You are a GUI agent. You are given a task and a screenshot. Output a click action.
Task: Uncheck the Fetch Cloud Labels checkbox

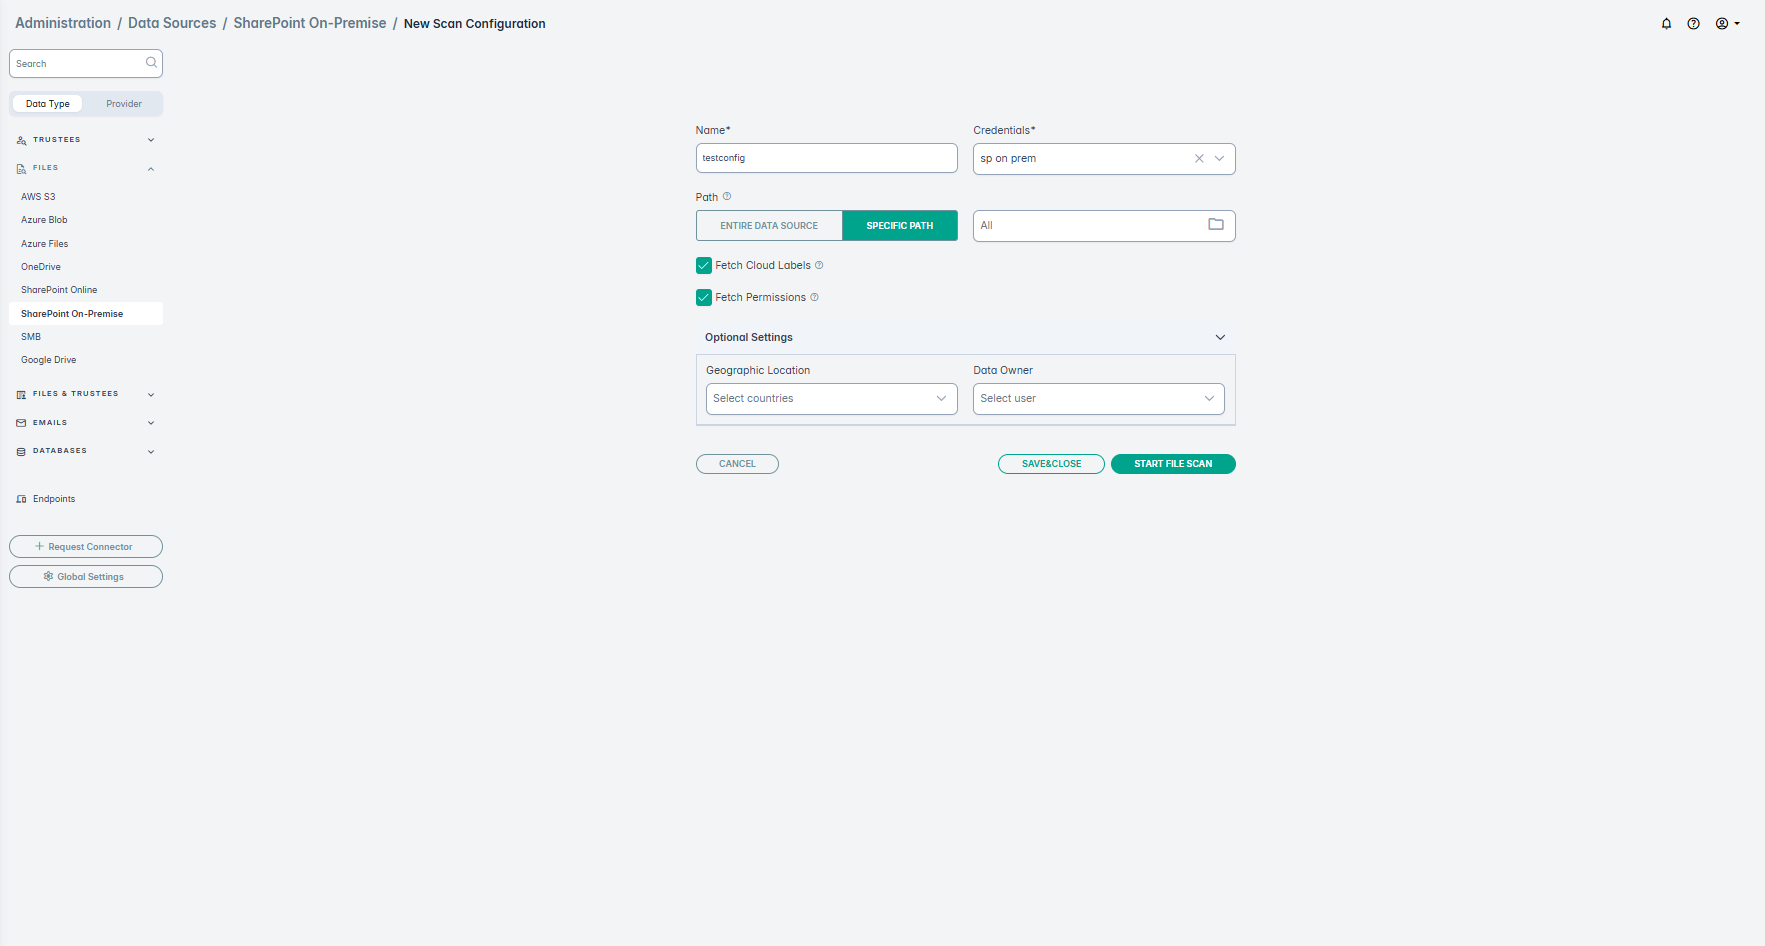point(704,266)
